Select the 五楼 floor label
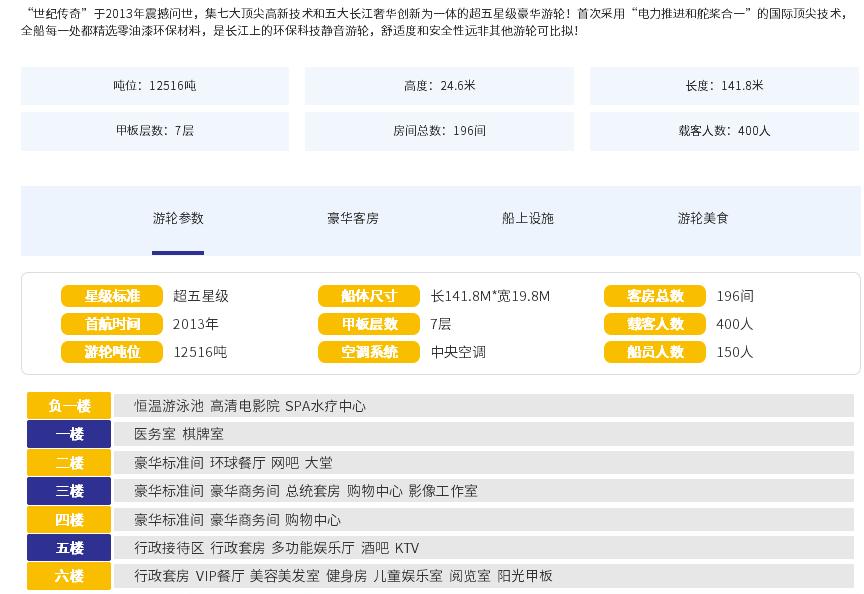This screenshot has height=594, width=864. (x=69, y=548)
